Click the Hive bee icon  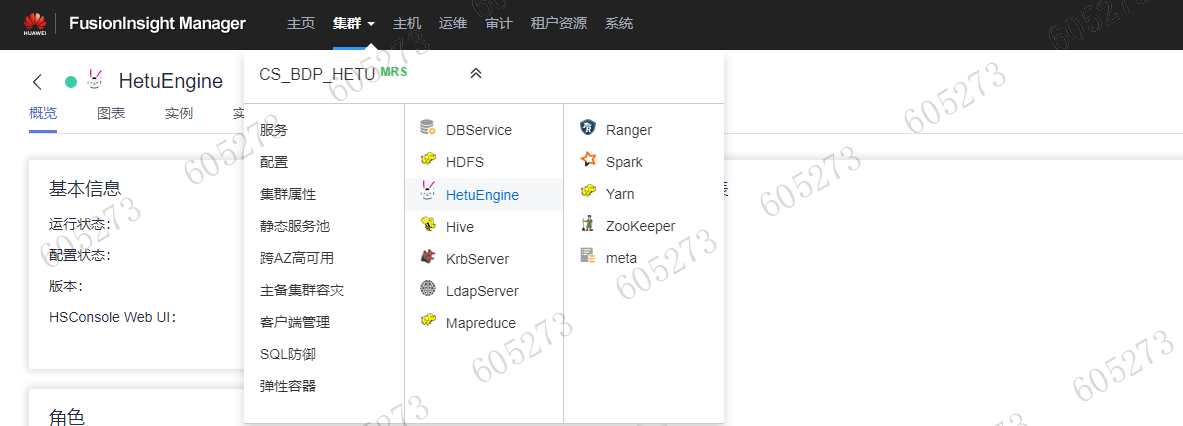point(428,225)
